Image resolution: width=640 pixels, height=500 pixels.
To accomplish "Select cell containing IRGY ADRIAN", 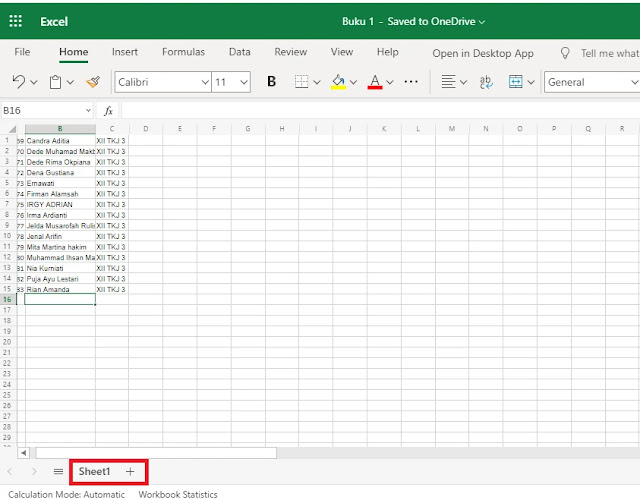I will point(60,204).
